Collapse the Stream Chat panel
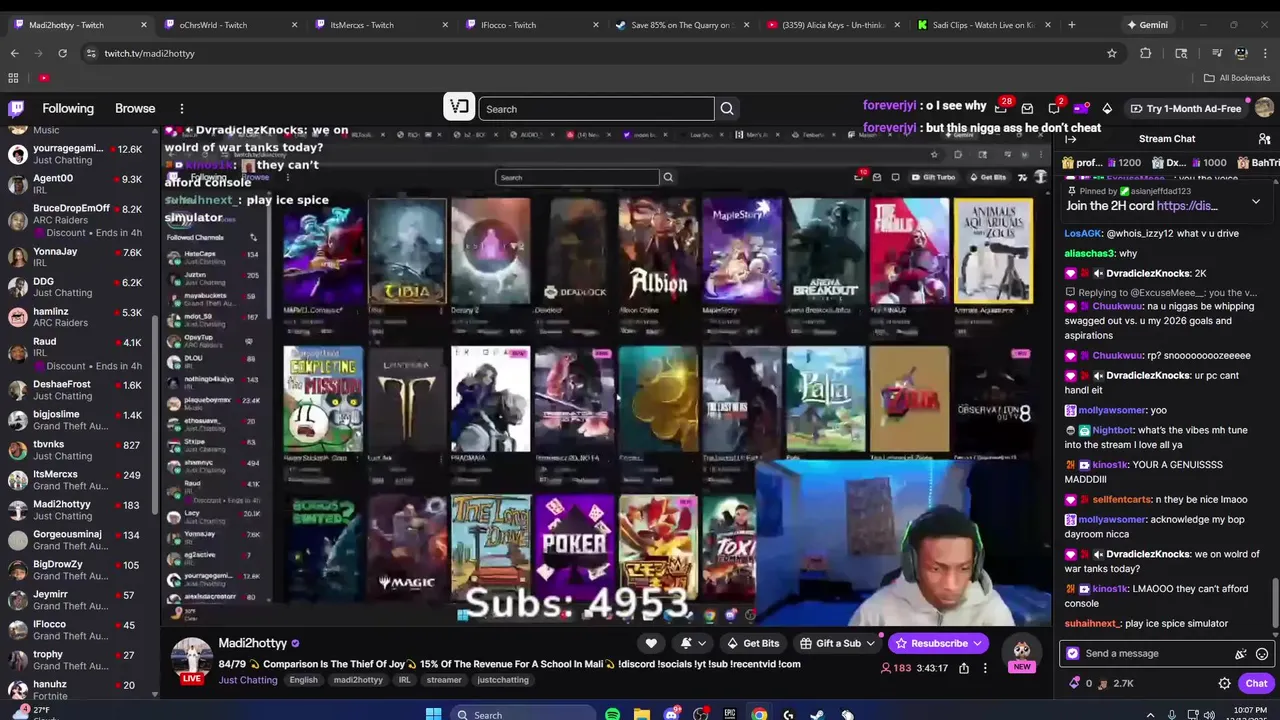The width and height of the screenshot is (1280, 720). tap(1071, 139)
